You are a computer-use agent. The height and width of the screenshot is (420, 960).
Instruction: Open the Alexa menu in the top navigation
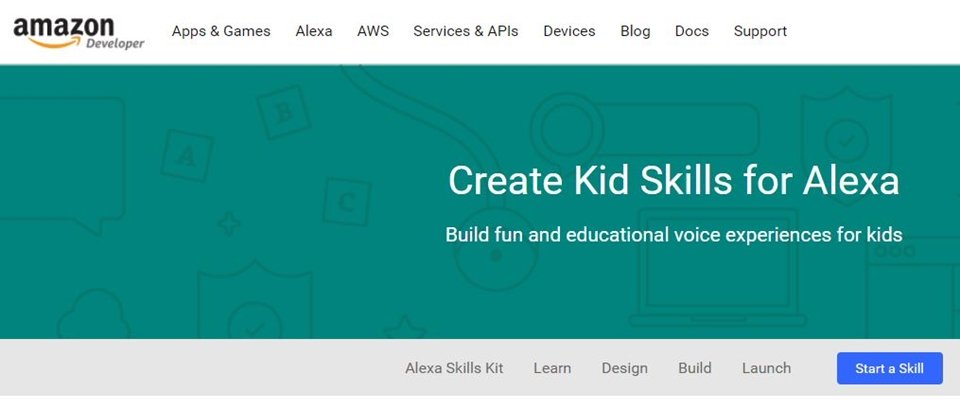pyautogui.click(x=314, y=31)
